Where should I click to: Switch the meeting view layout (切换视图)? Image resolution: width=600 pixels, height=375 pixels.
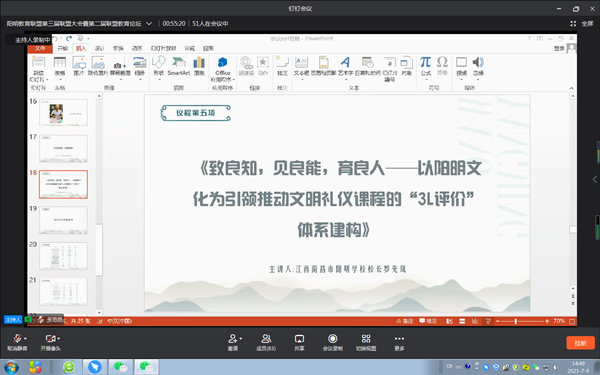366,342
